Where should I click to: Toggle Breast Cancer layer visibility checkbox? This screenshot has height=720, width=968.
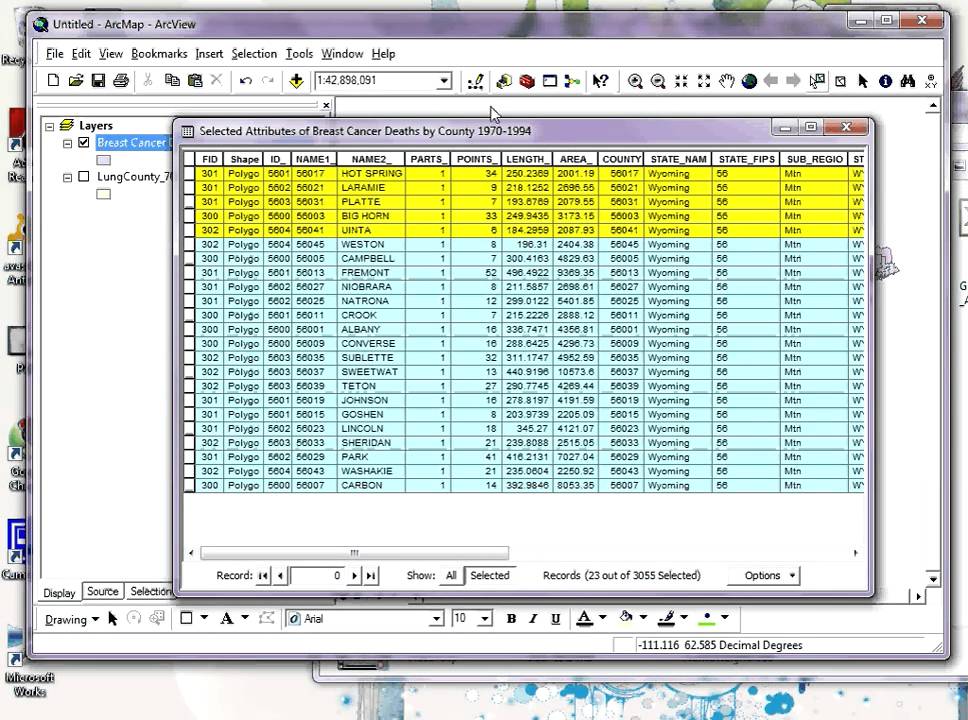pyautogui.click(x=84, y=143)
